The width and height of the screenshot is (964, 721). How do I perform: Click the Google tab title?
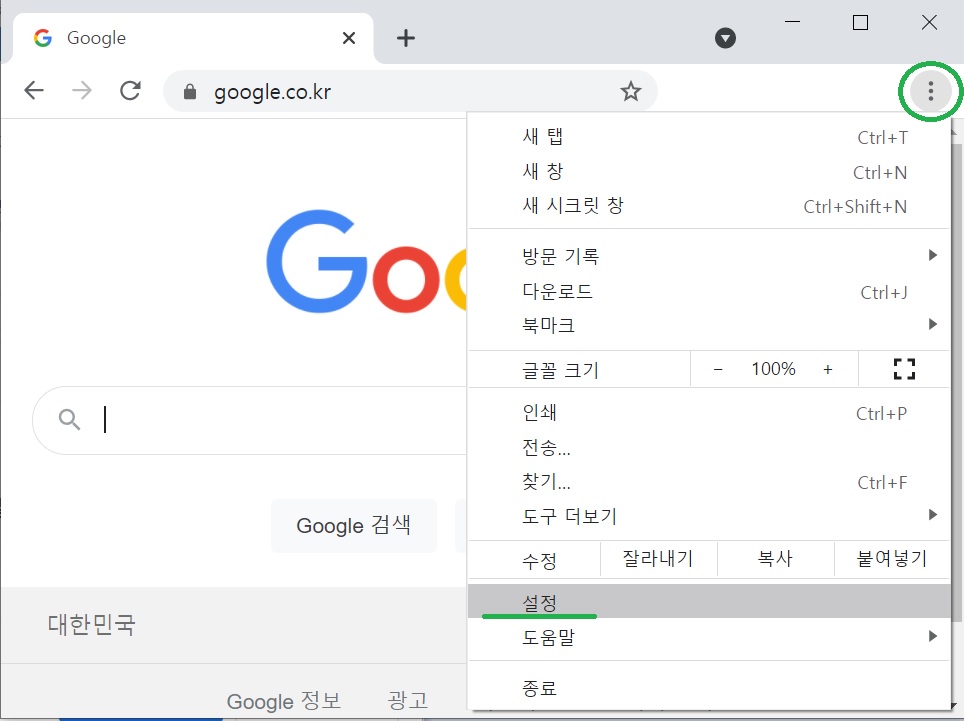click(97, 38)
